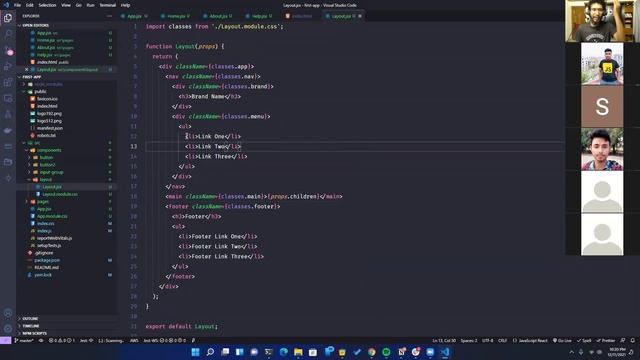Toggle Prettier in status bar

pos(606,340)
